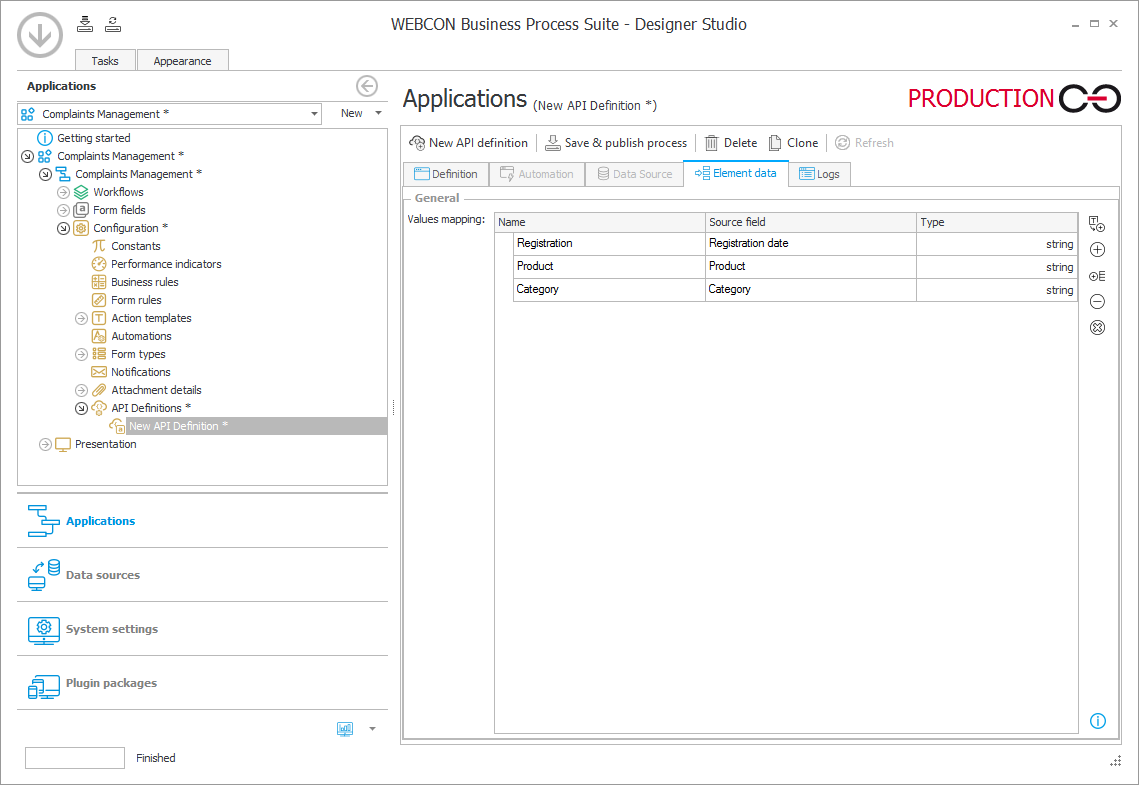The width and height of the screenshot is (1139, 785).
Task: Expand the Form fields node
Action: pyautogui.click(x=63, y=210)
